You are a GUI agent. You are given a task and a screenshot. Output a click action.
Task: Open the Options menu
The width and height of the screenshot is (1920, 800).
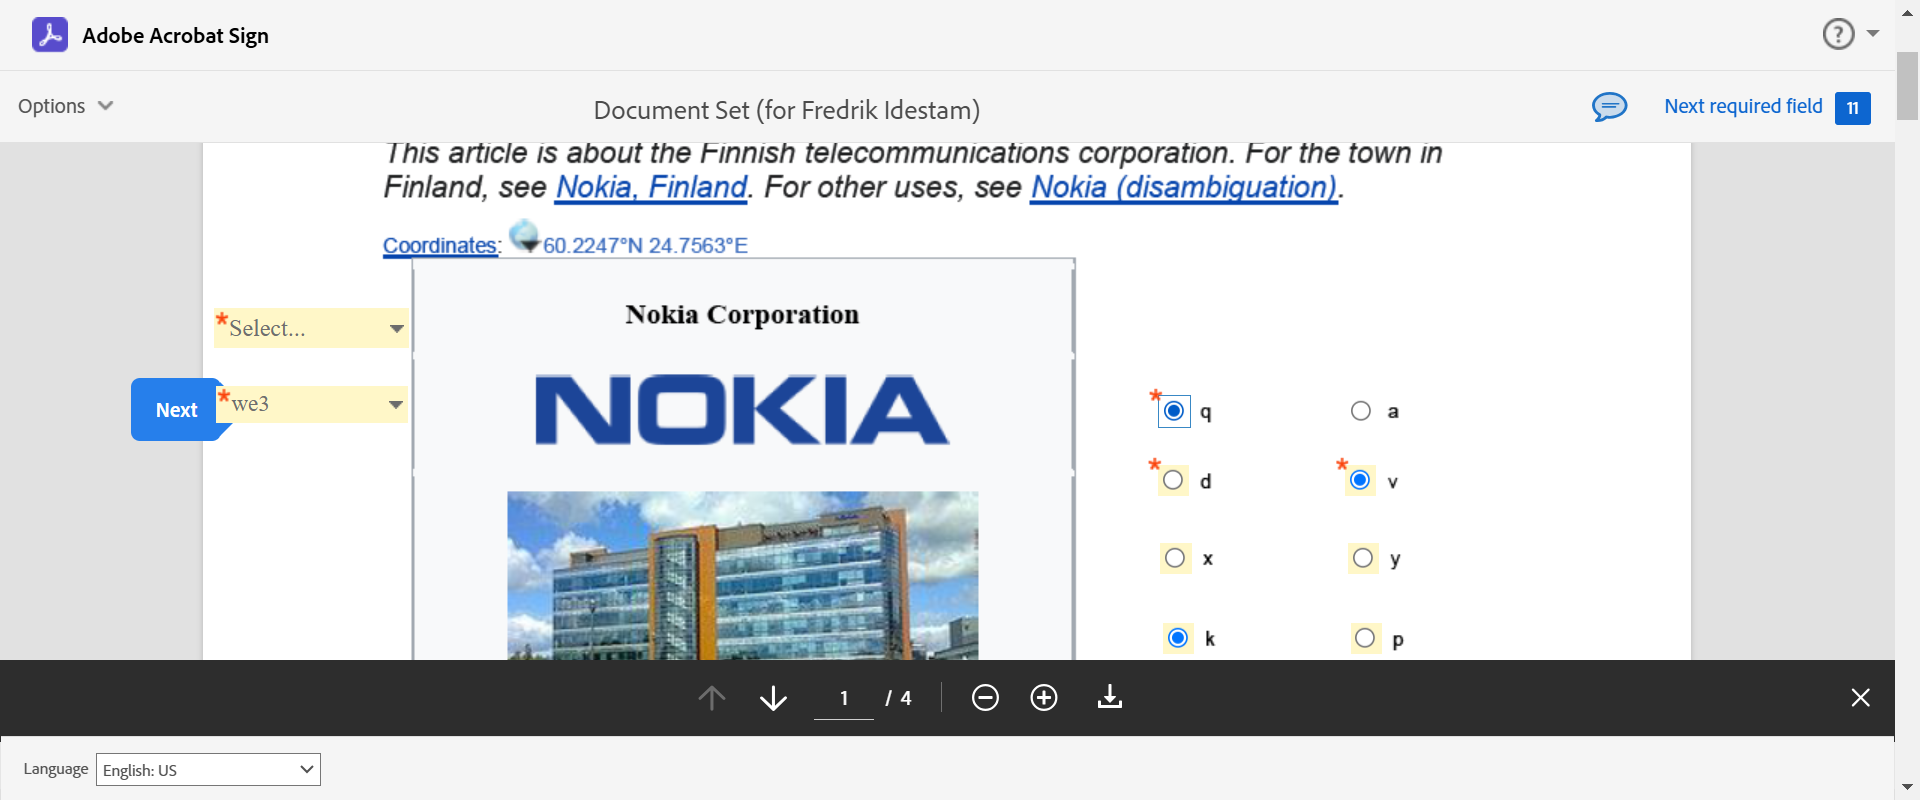(65, 106)
